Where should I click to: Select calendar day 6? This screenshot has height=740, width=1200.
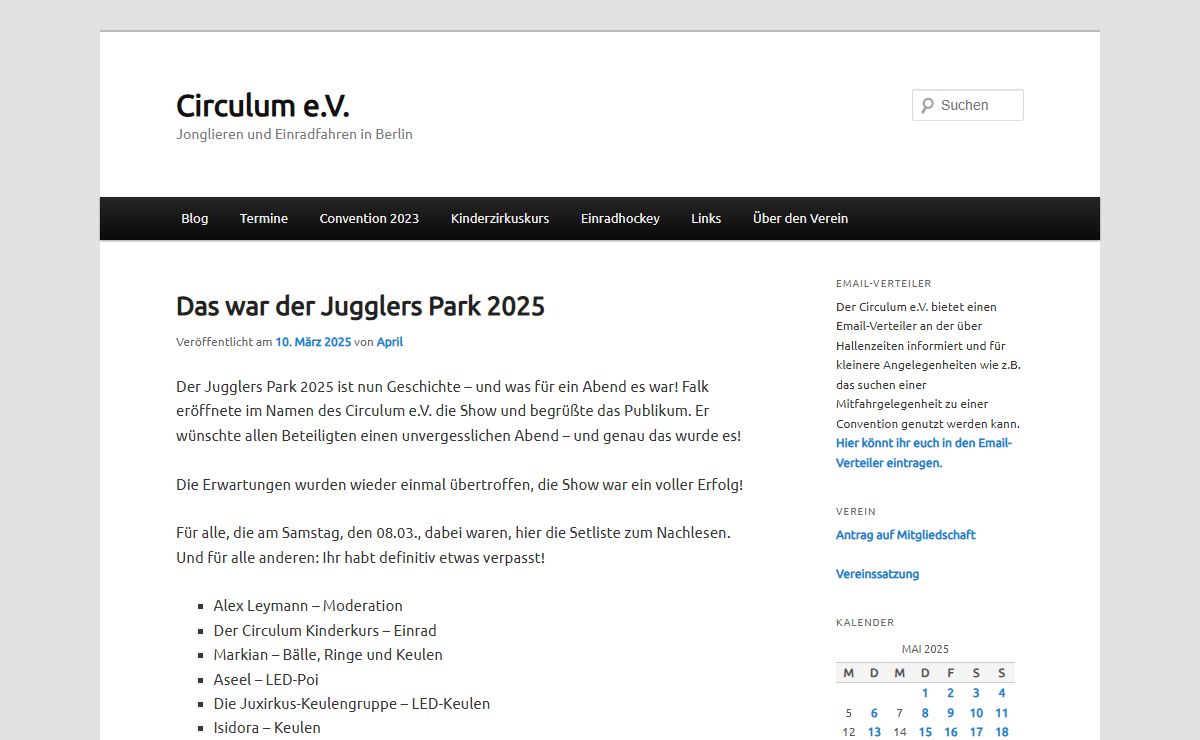pos(874,713)
